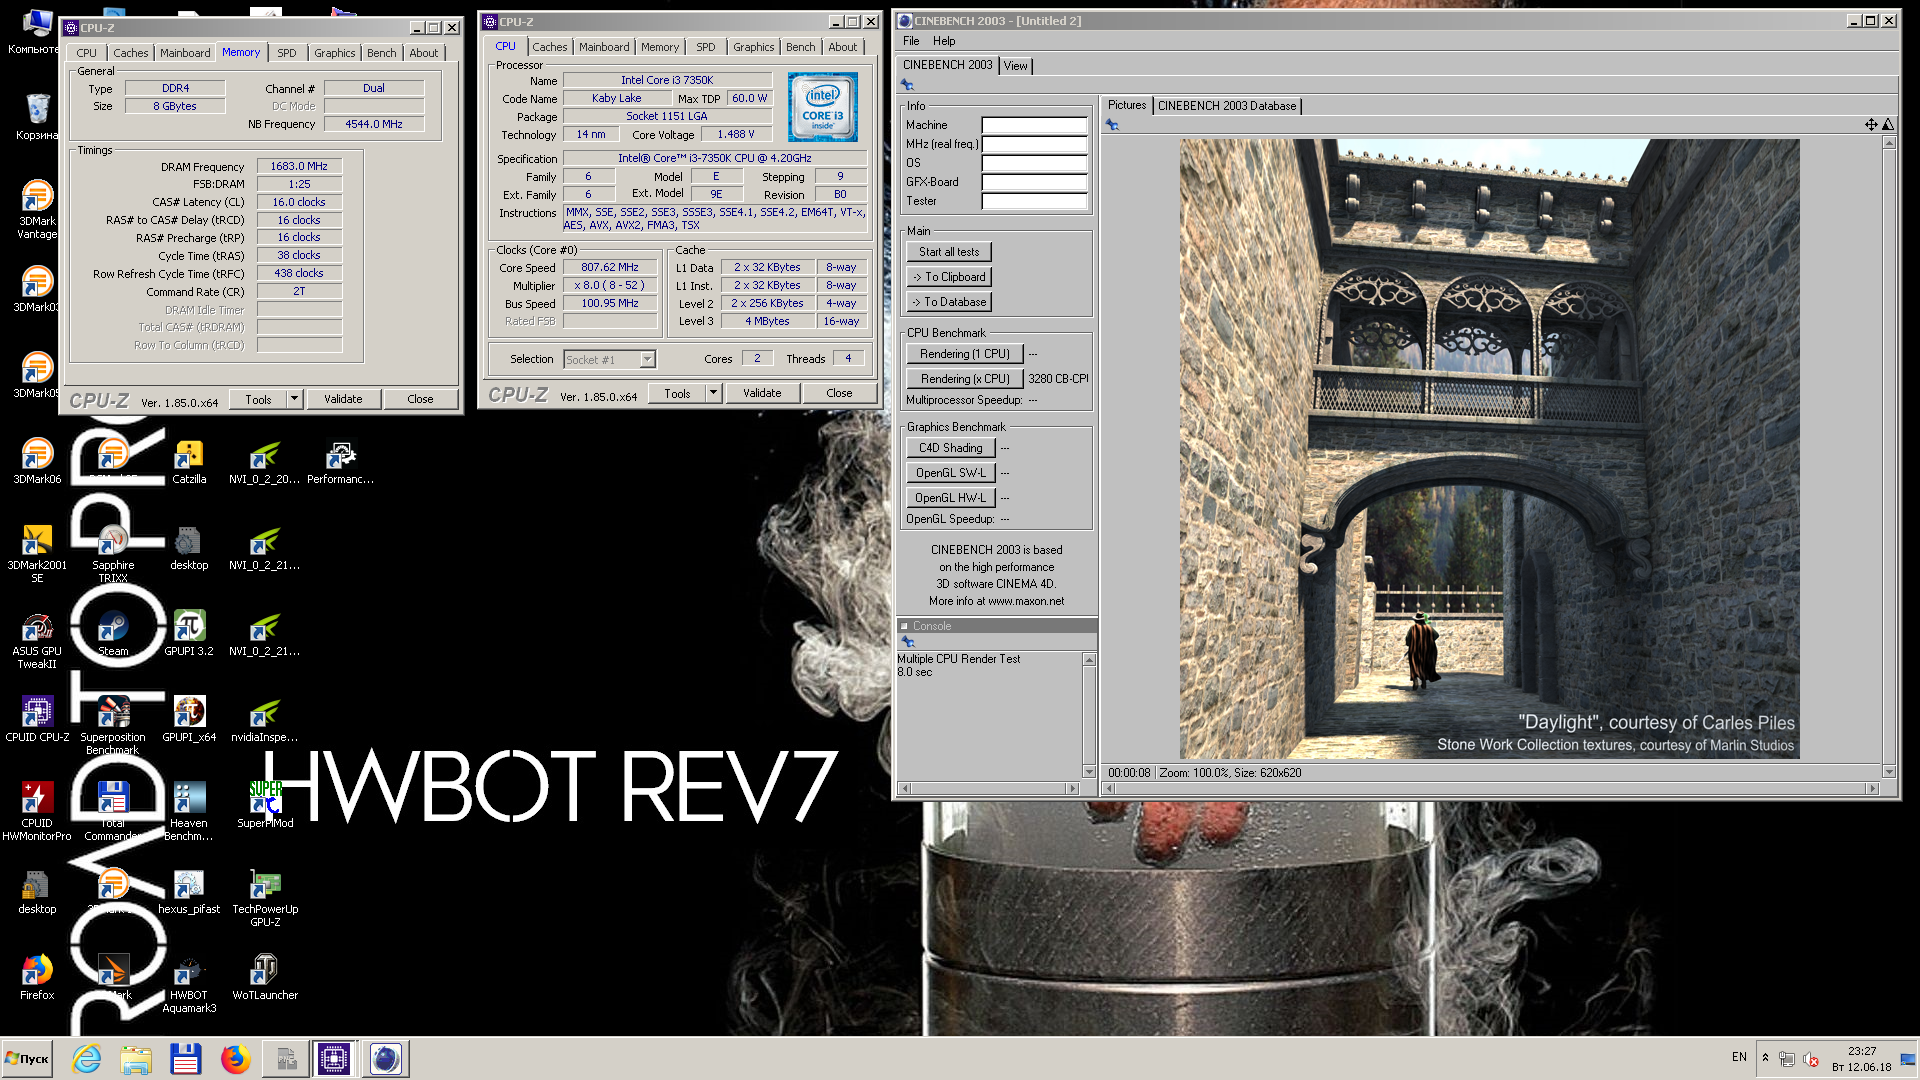Viewport: 1920px width, 1080px height.
Task: Show hidden system tray icons arrow
Action: (1765, 1057)
